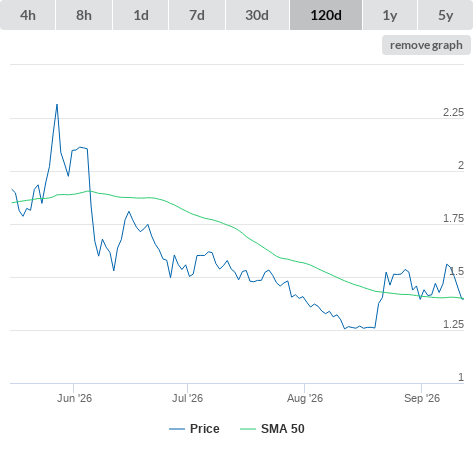474x455 pixels.
Task: Click the 2.25 y-axis label
Action: [x=453, y=112]
